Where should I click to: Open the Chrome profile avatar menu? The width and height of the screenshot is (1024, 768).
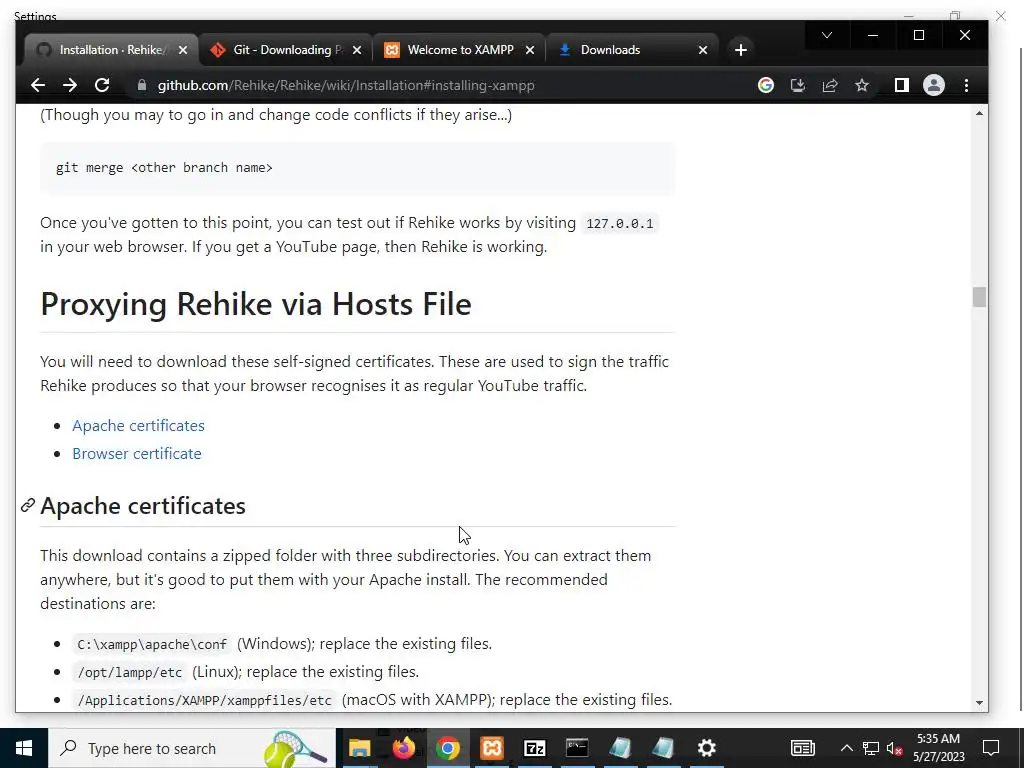point(934,85)
